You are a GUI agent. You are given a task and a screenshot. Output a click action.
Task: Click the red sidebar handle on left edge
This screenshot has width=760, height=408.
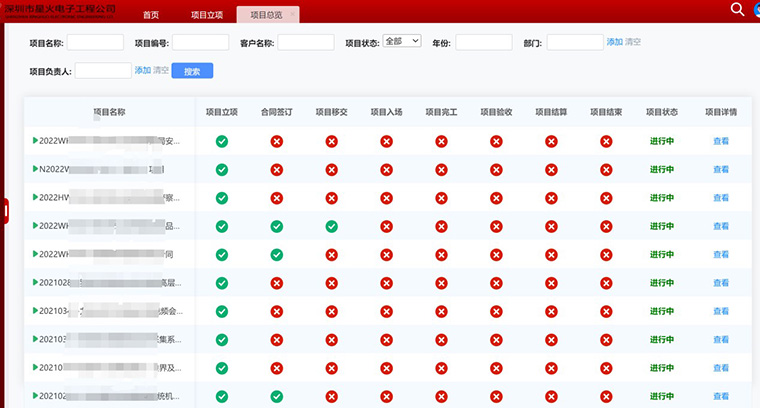pyautogui.click(x=6, y=211)
